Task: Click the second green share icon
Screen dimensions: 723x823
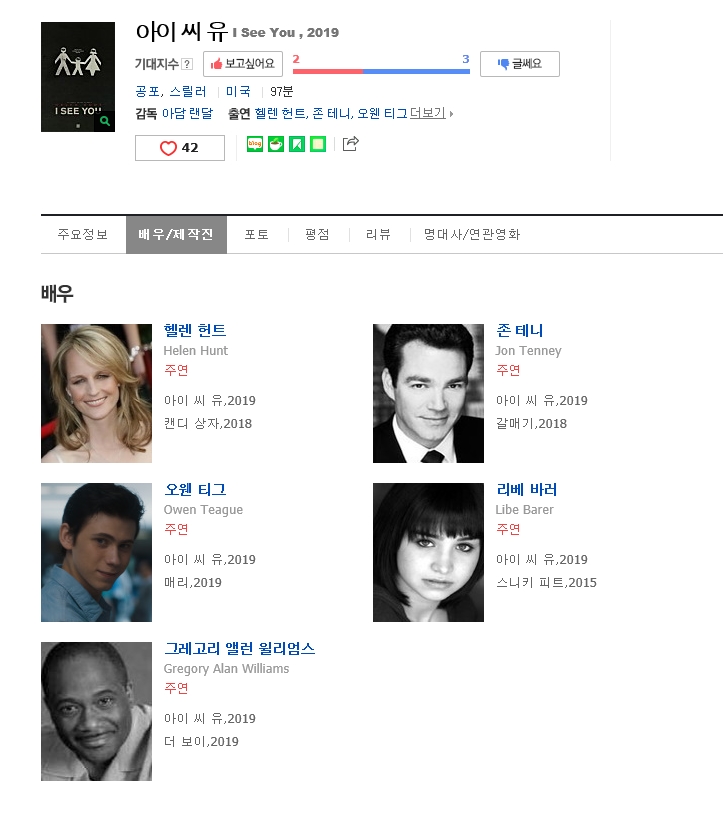Action: (x=275, y=145)
